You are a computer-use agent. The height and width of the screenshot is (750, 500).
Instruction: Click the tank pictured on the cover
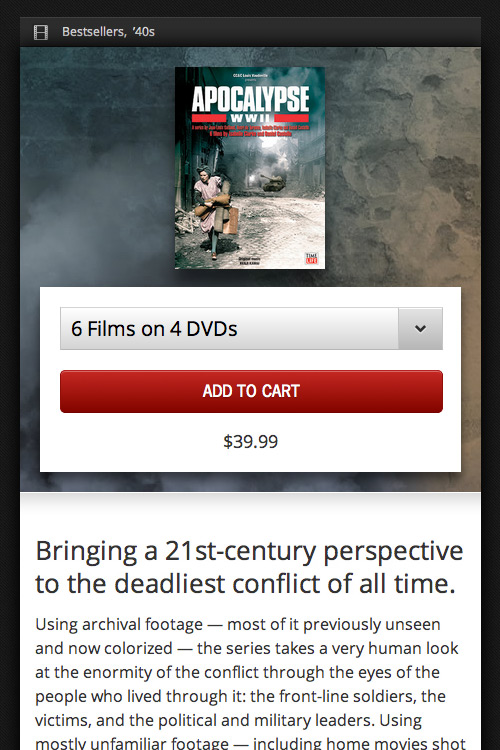click(273, 184)
